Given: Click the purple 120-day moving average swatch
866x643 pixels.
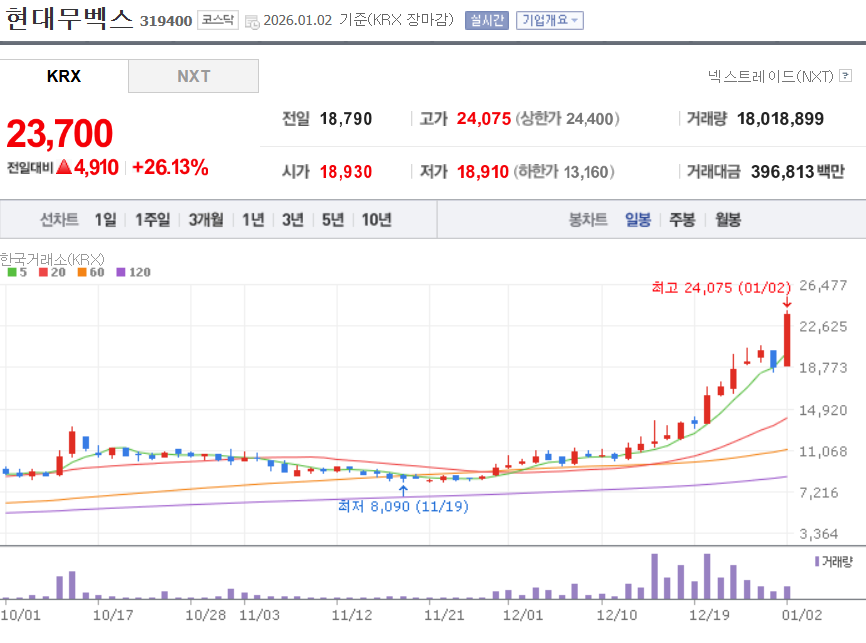Looking at the screenshot, I should coord(121,272).
